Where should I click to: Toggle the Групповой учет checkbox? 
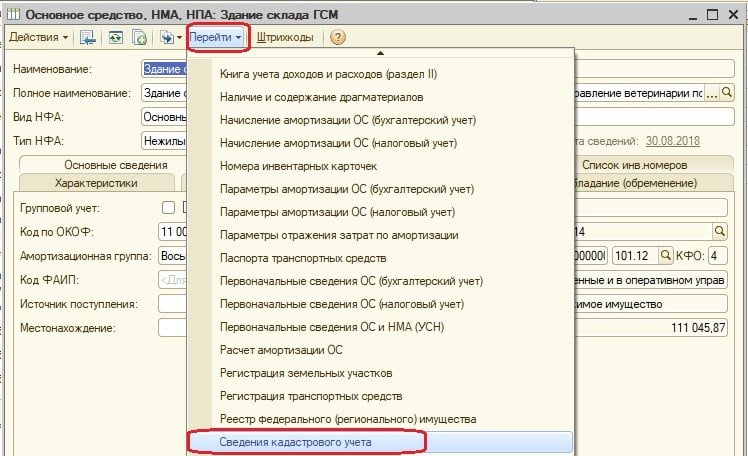coord(168,207)
